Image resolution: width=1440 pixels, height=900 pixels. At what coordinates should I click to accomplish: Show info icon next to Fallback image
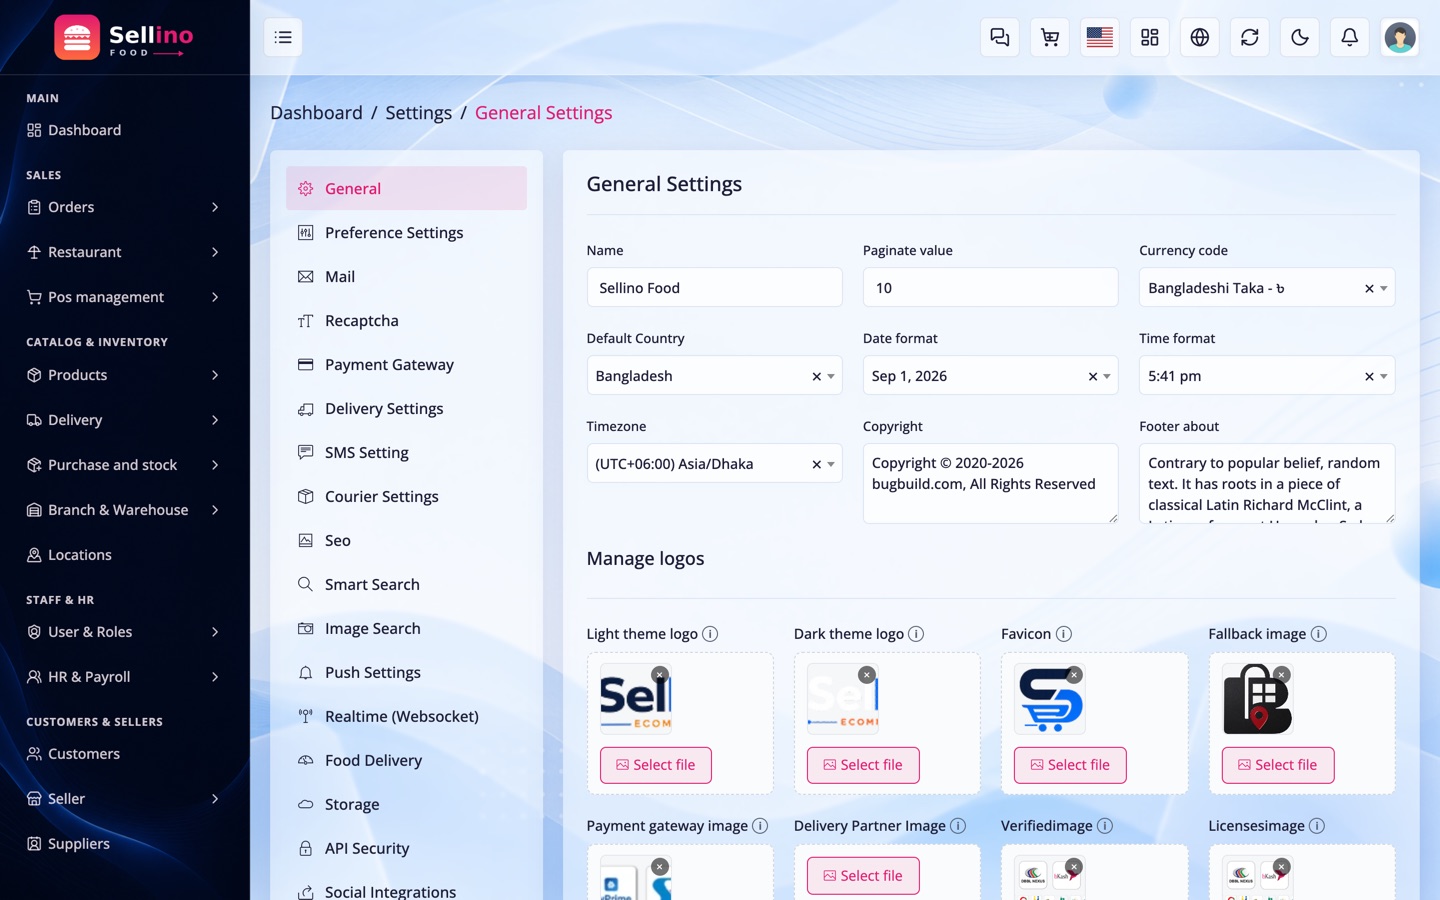(x=1319, y=634)
